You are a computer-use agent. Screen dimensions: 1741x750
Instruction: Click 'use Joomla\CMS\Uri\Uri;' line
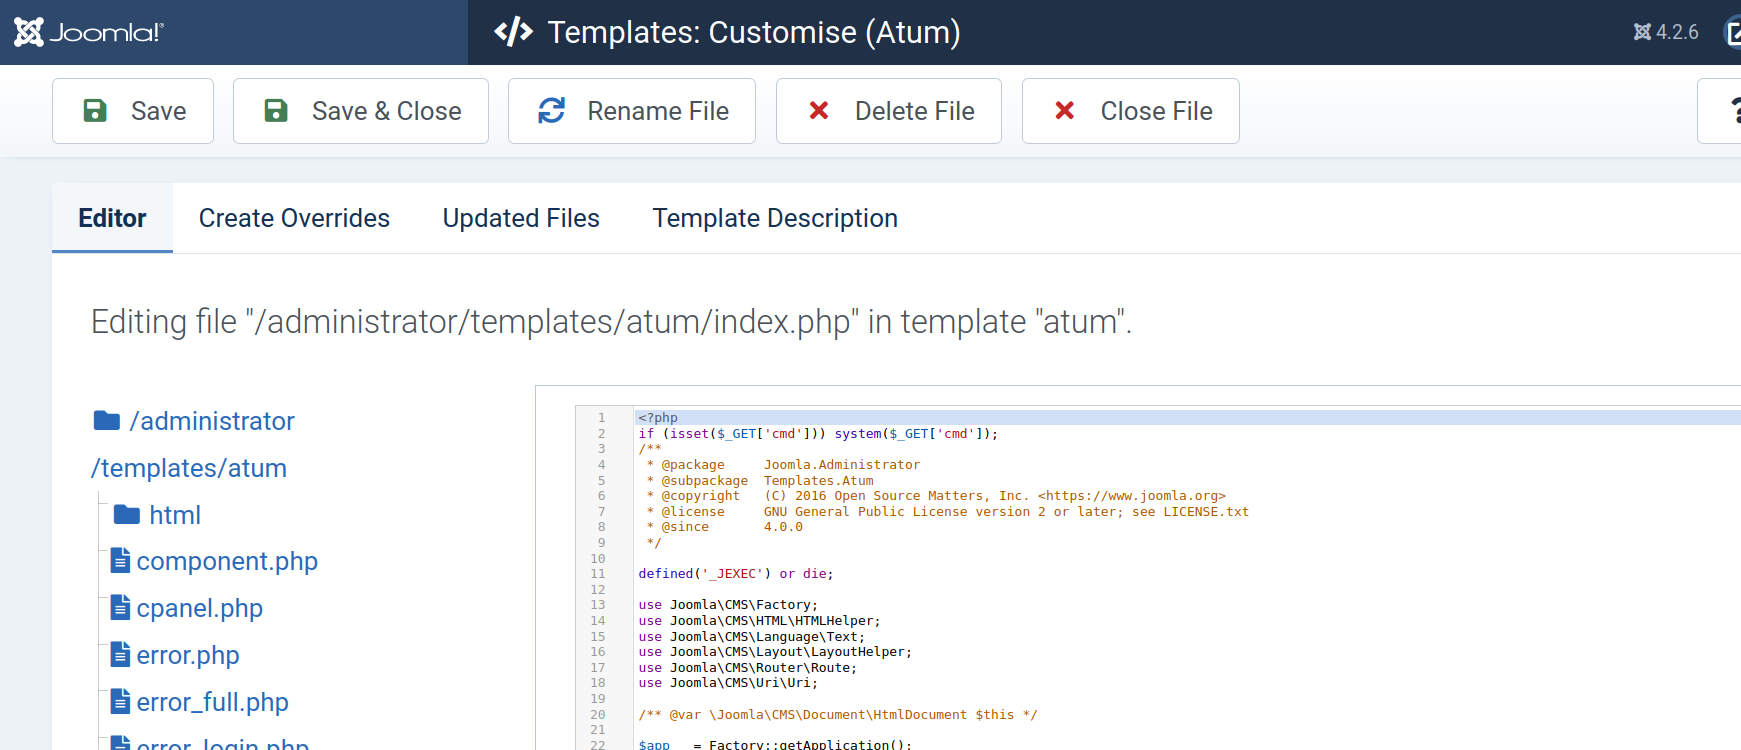728,683
